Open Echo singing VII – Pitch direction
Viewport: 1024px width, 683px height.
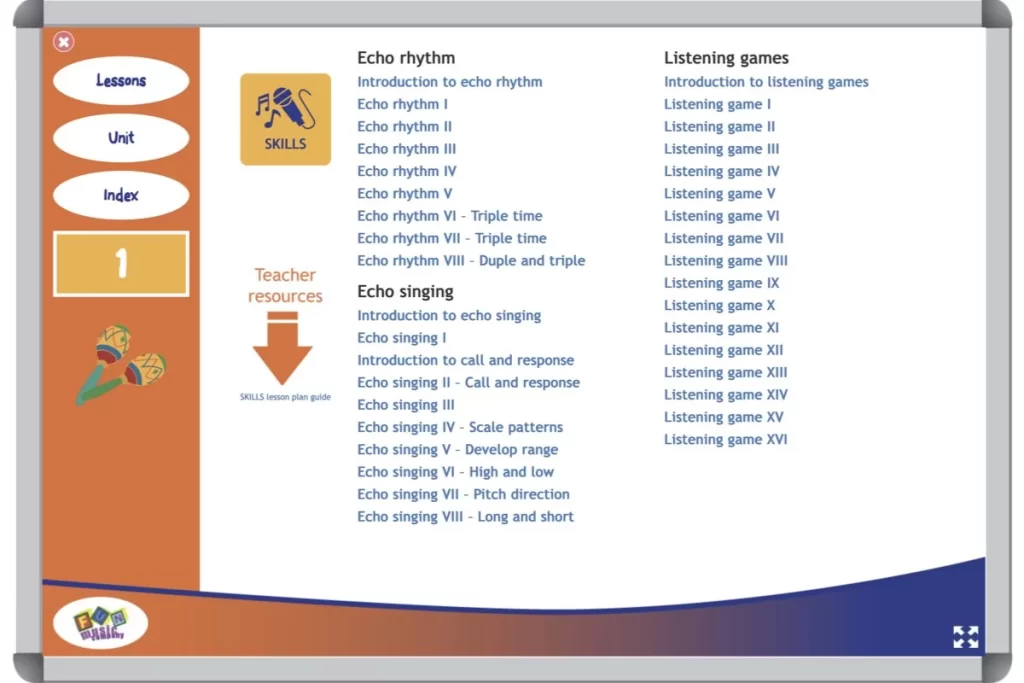(x=463, y=494)
